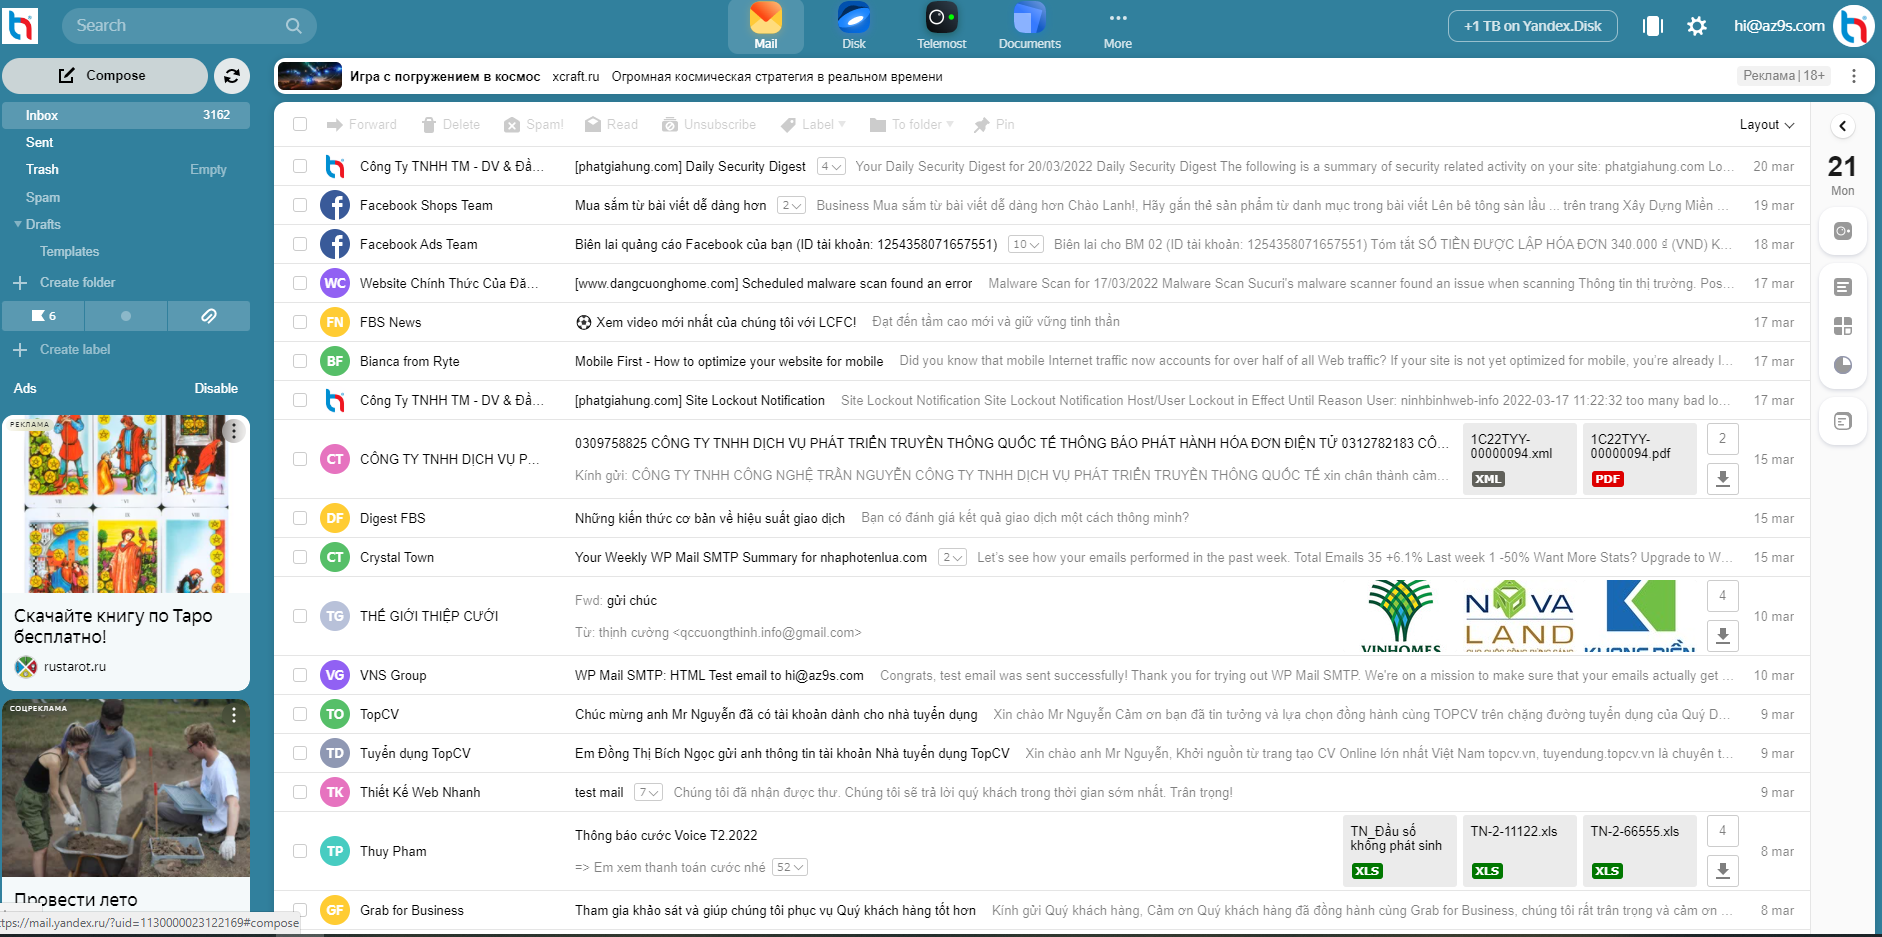The image size is (1882, 937).
Task: Expand the Daily Security Digest thread
Action: pos(829,166)
